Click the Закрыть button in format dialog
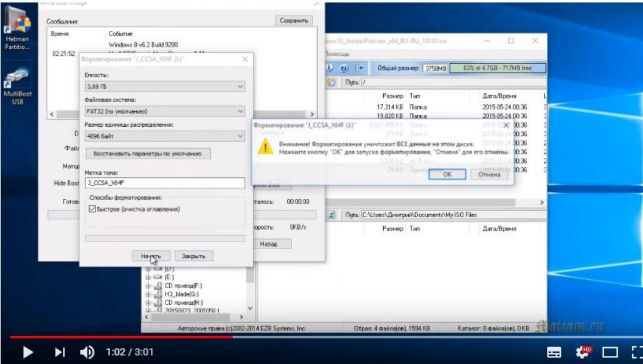Screen dimensions: 643x364 [x=194, y=256]
